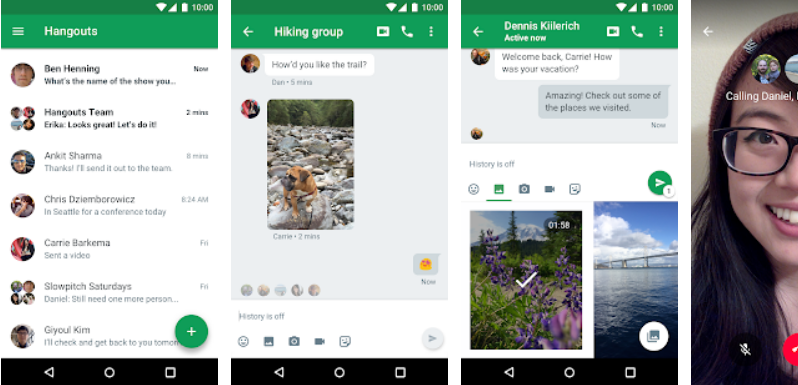This screenshot has height=385, width=798.
Task: Tap "How'd you like the trail?" message
Action: 319,65
